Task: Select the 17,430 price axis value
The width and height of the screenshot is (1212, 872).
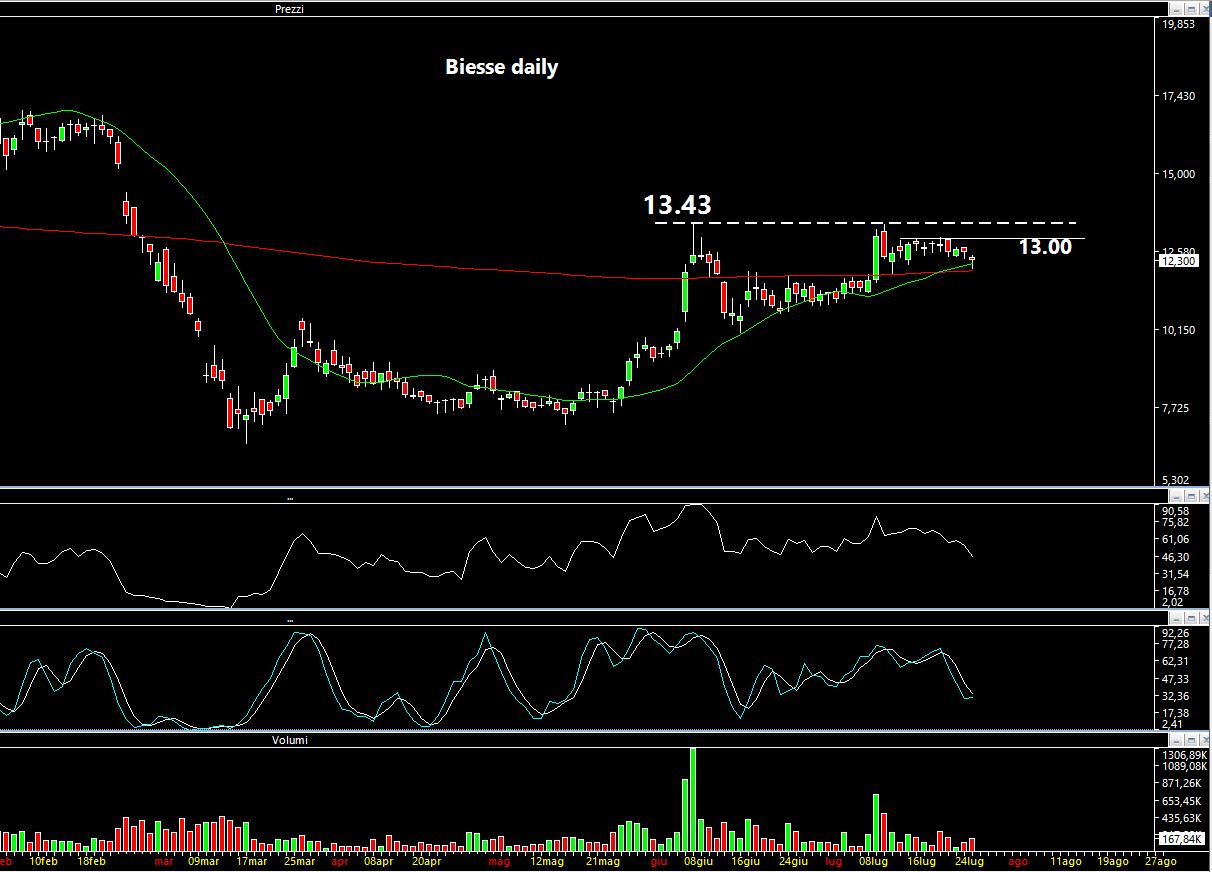Action: click(1177, 96)
